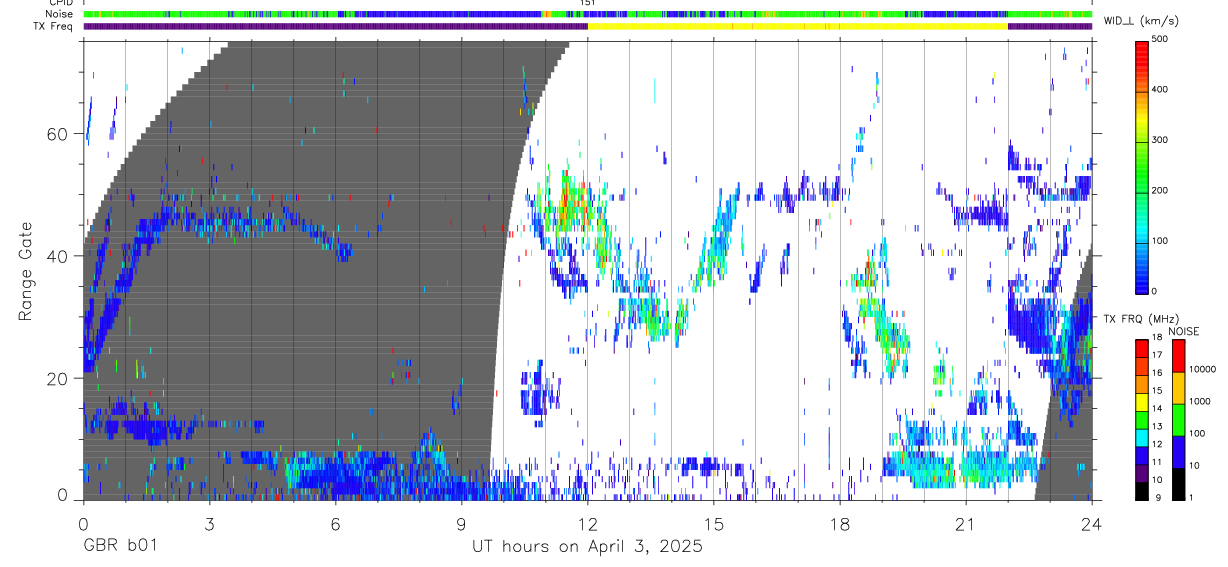Click the 'Noise' row label

click(x=59, y=15)
